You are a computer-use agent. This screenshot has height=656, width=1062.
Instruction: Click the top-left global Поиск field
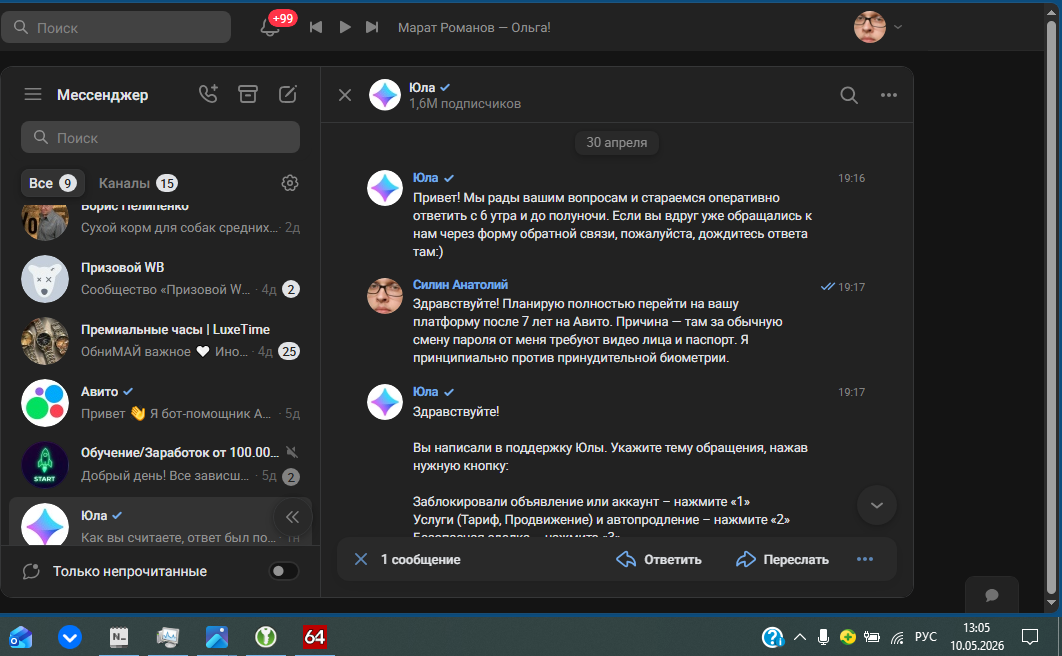pos(116,28)
